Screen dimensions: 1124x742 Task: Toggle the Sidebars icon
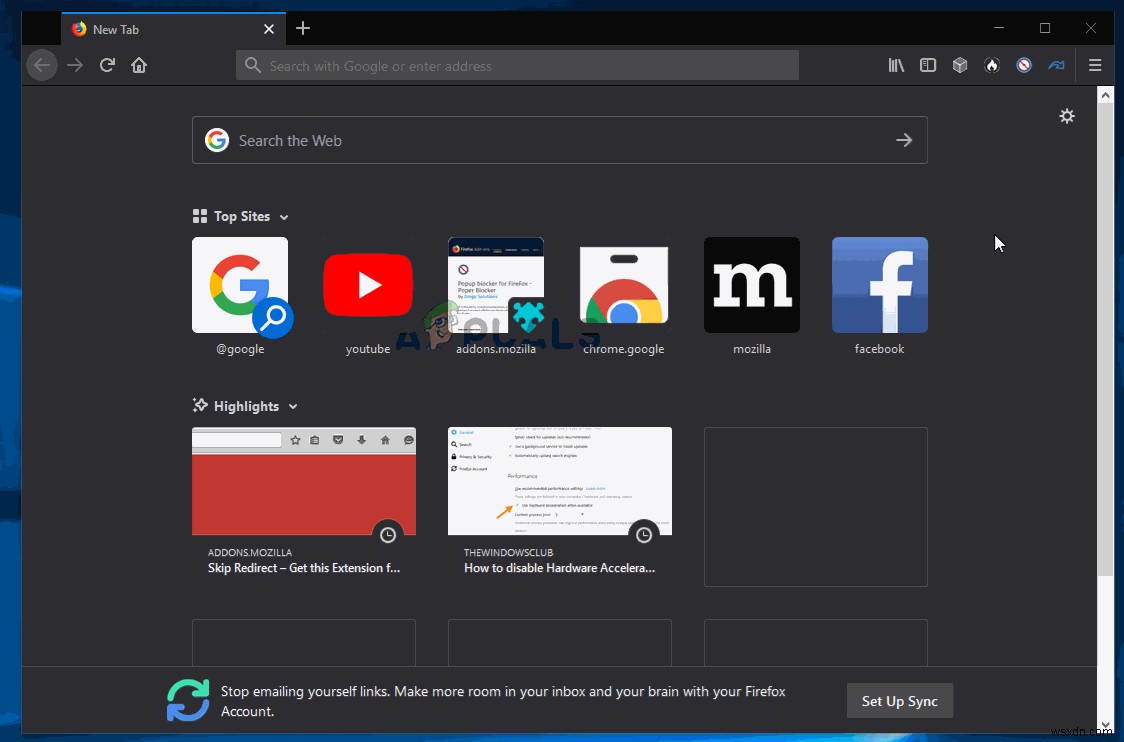[x=928, y=65]
